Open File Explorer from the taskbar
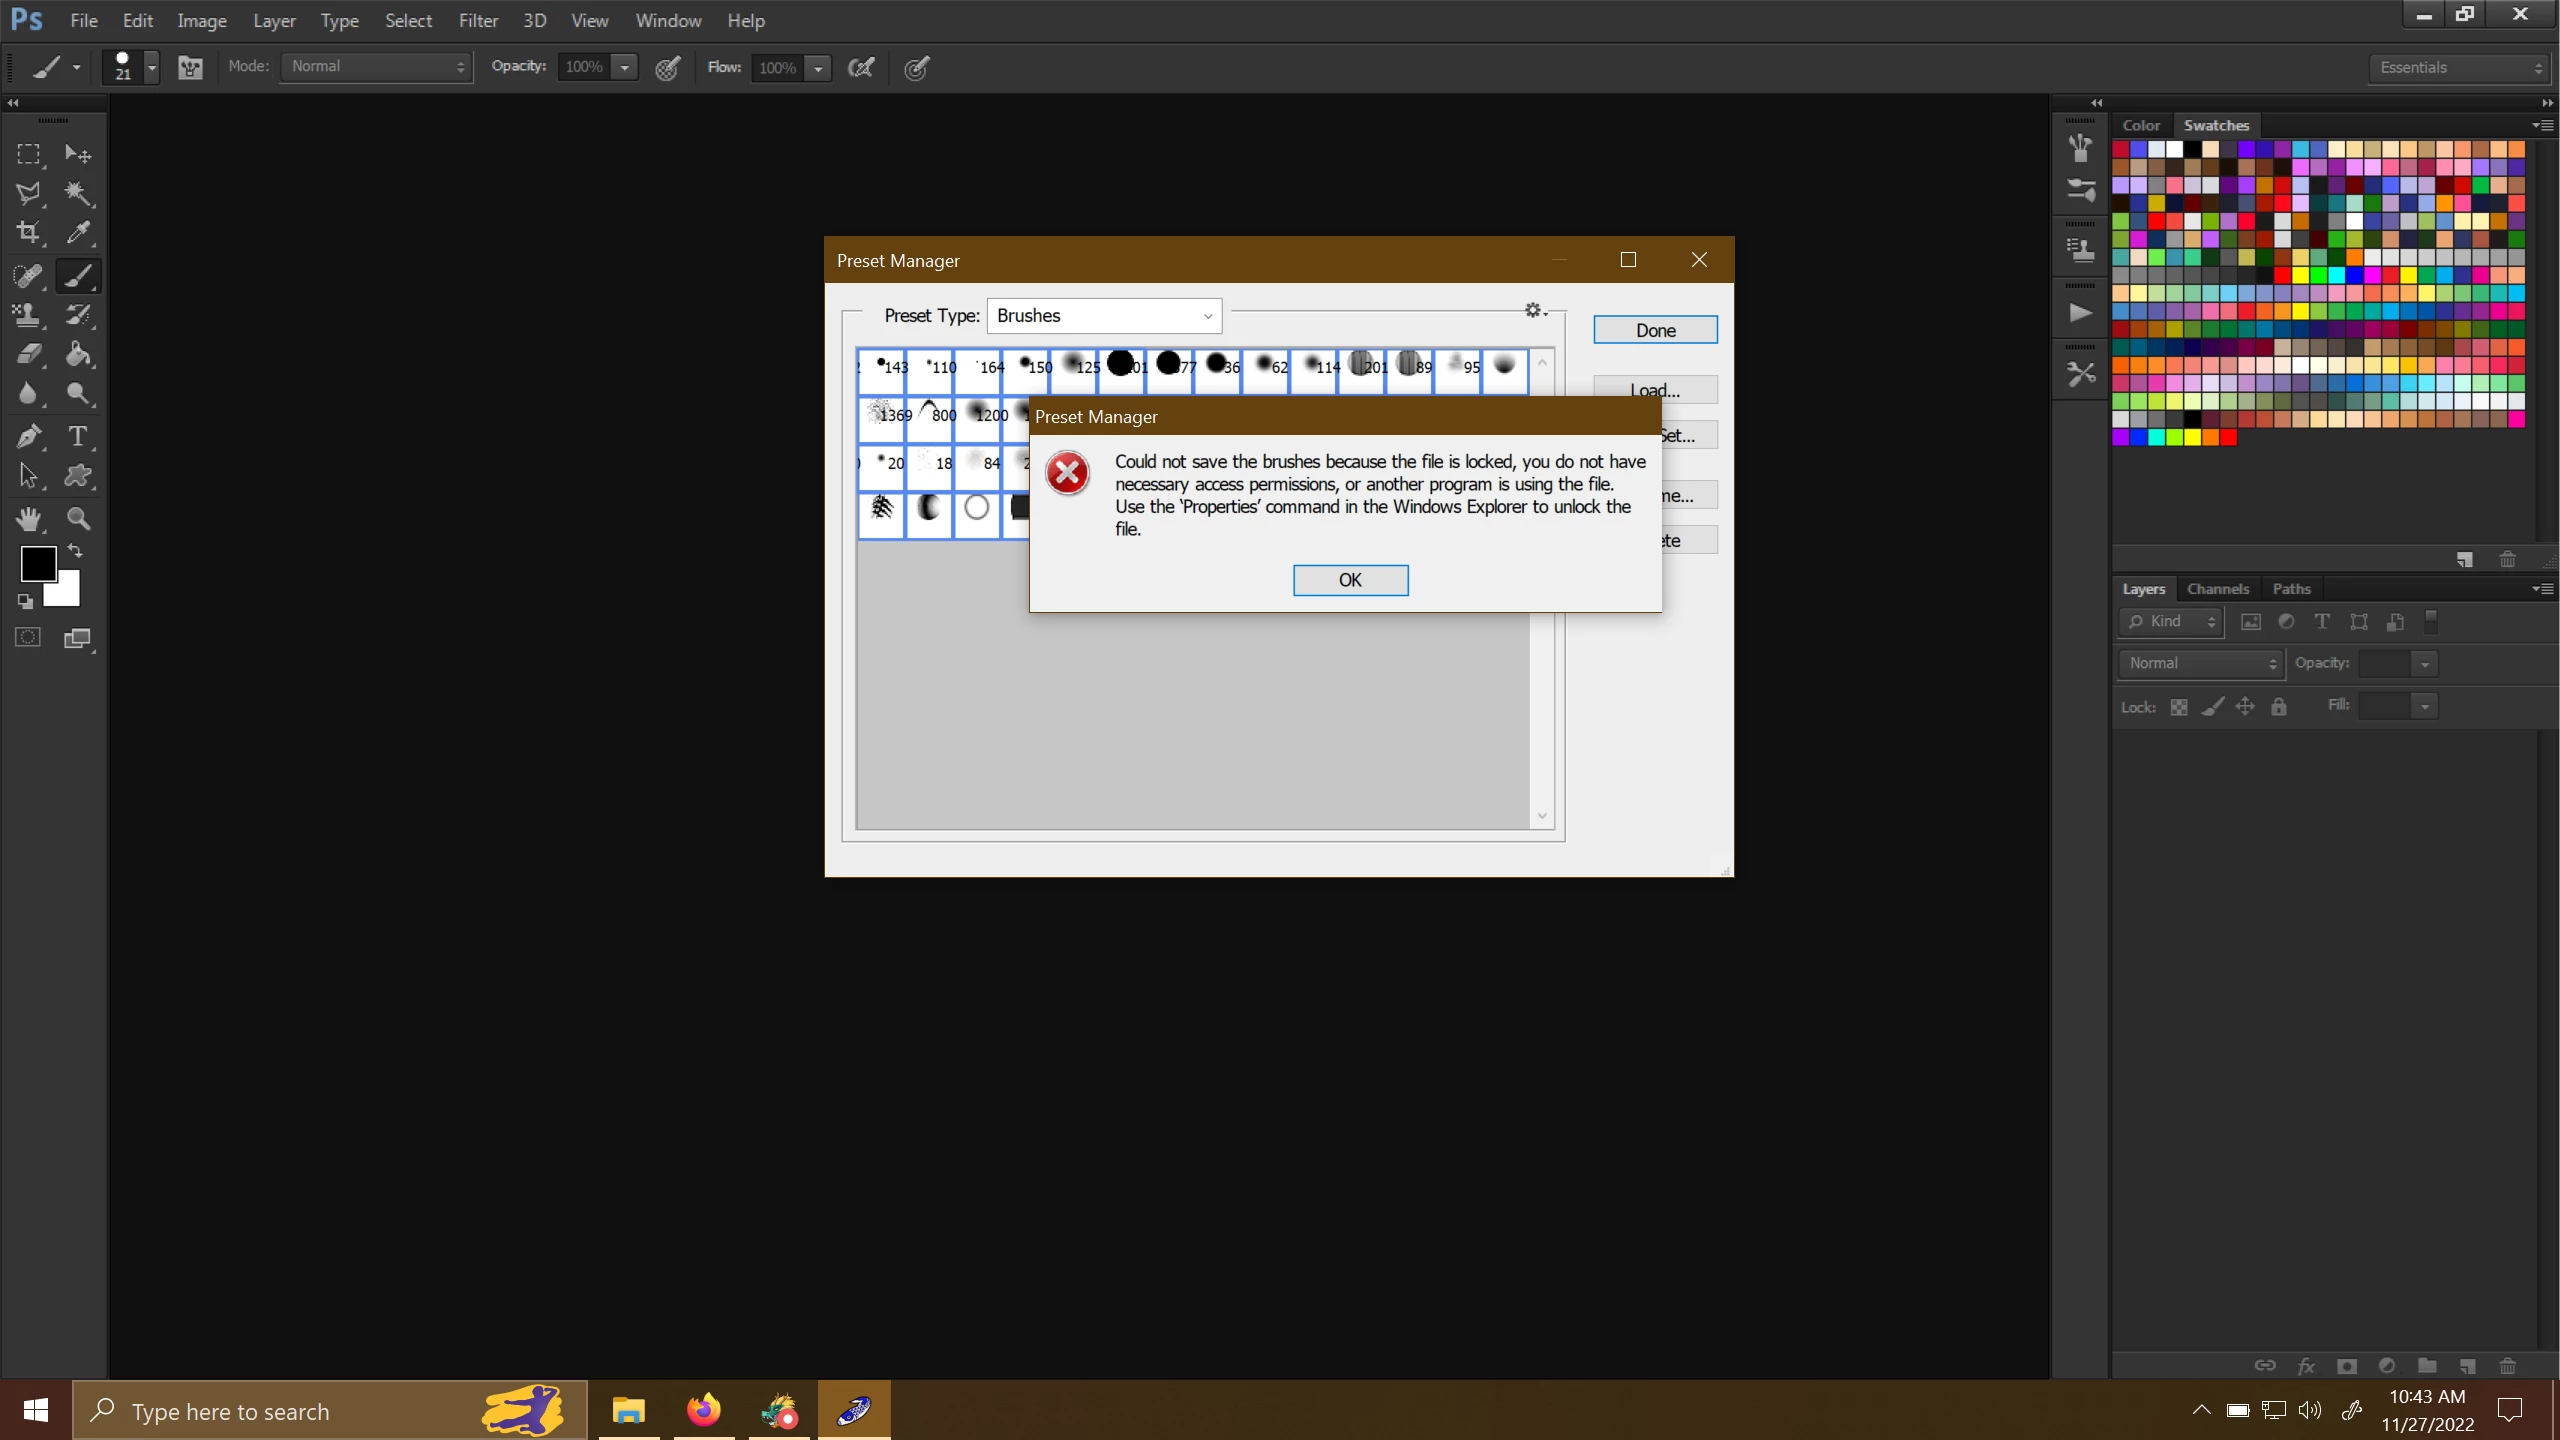2560x1440 pixels. coord(628,1411)
